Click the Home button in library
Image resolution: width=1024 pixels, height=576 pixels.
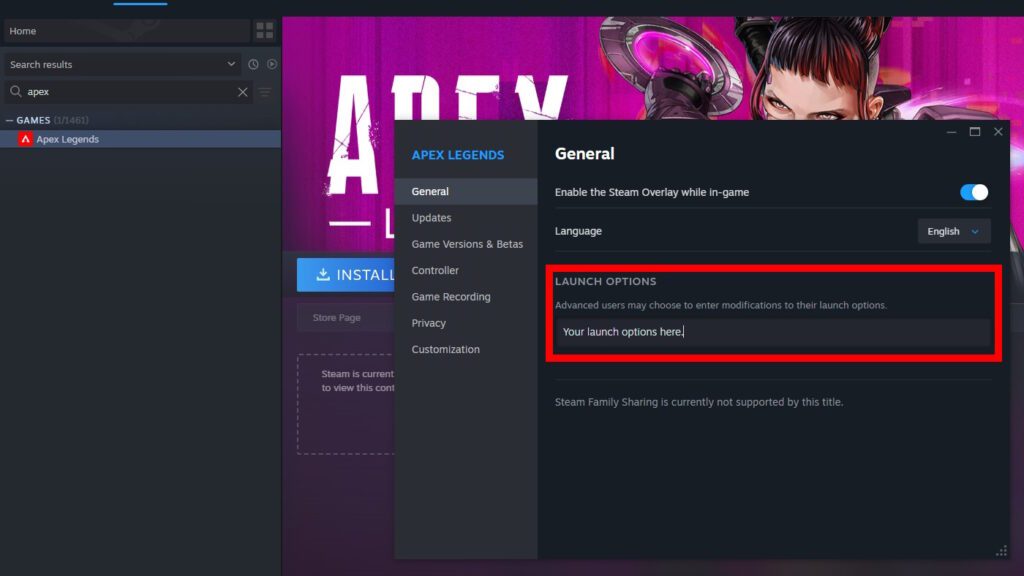coord(127,31)
